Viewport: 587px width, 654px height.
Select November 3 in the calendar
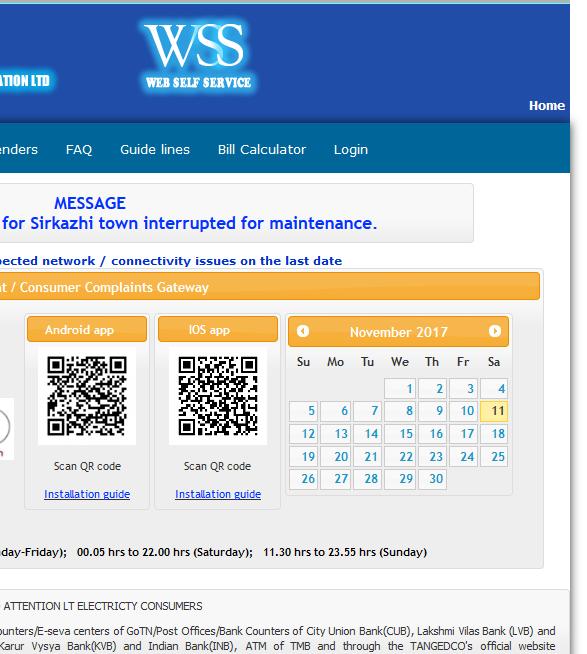pos(463,389)
